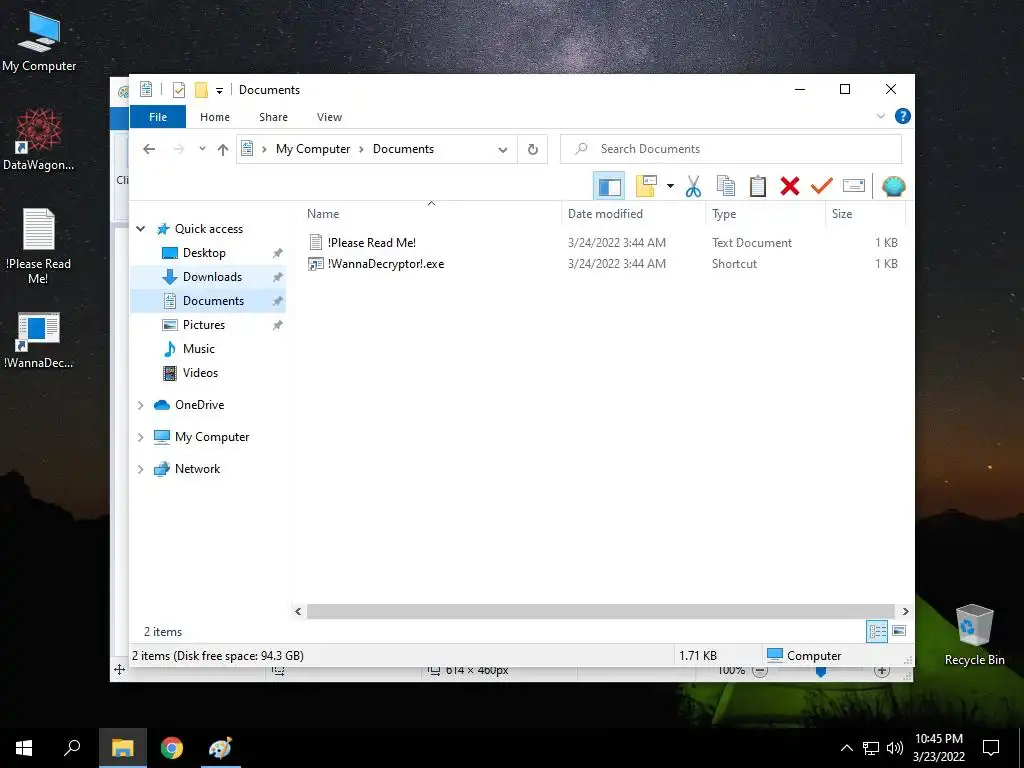This screenshot has width=1024, height=768.
Task: Click Documents in the address breadcrumb
Action: pos(403,149)
